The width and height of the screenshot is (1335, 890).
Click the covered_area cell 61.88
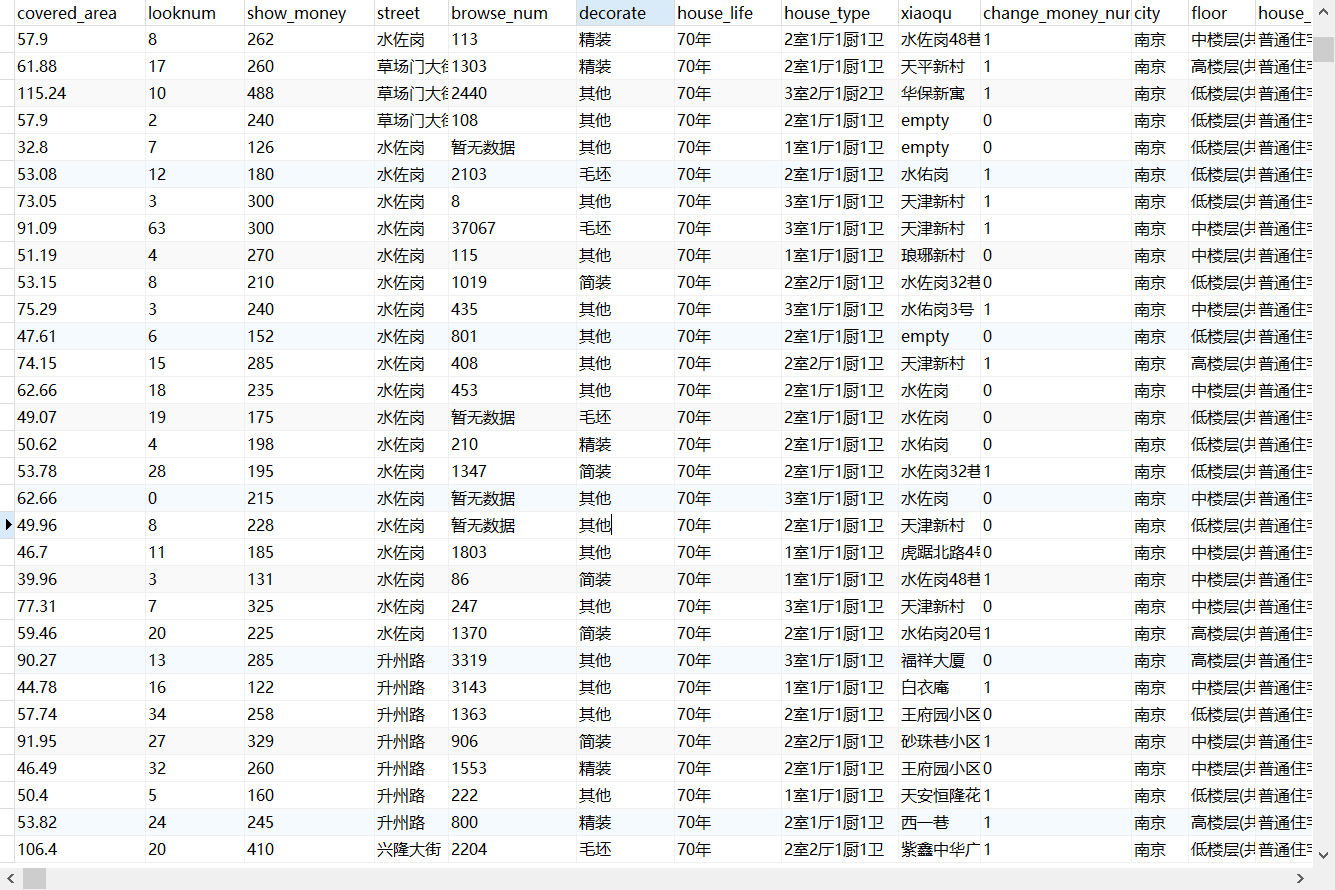pos(80,66)
